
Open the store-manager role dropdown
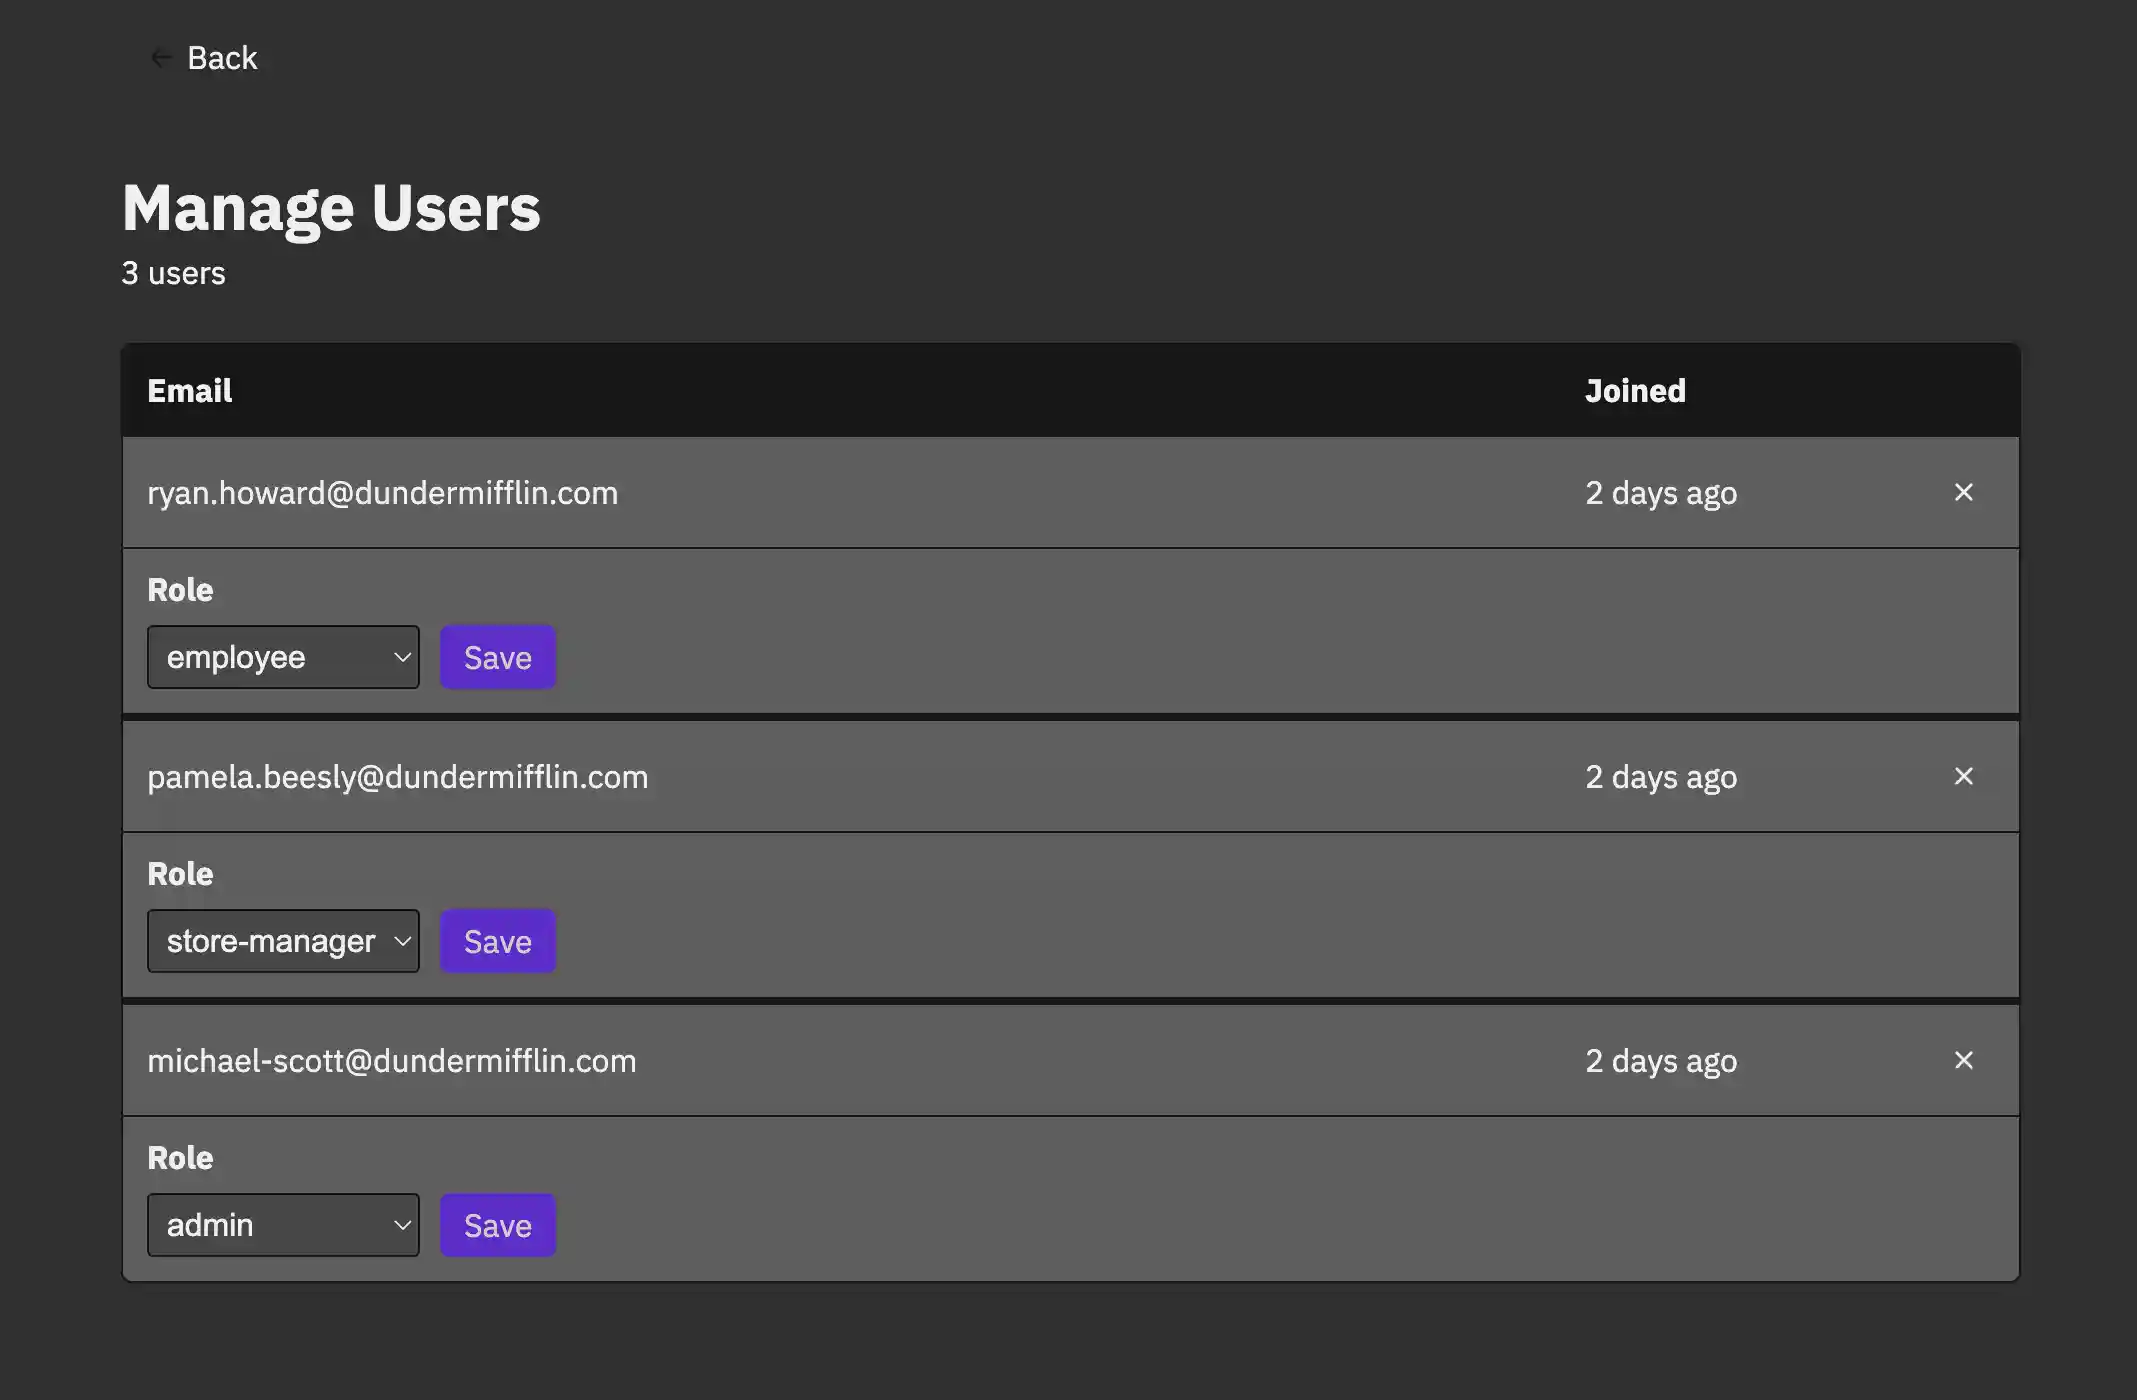click(283, 941)
